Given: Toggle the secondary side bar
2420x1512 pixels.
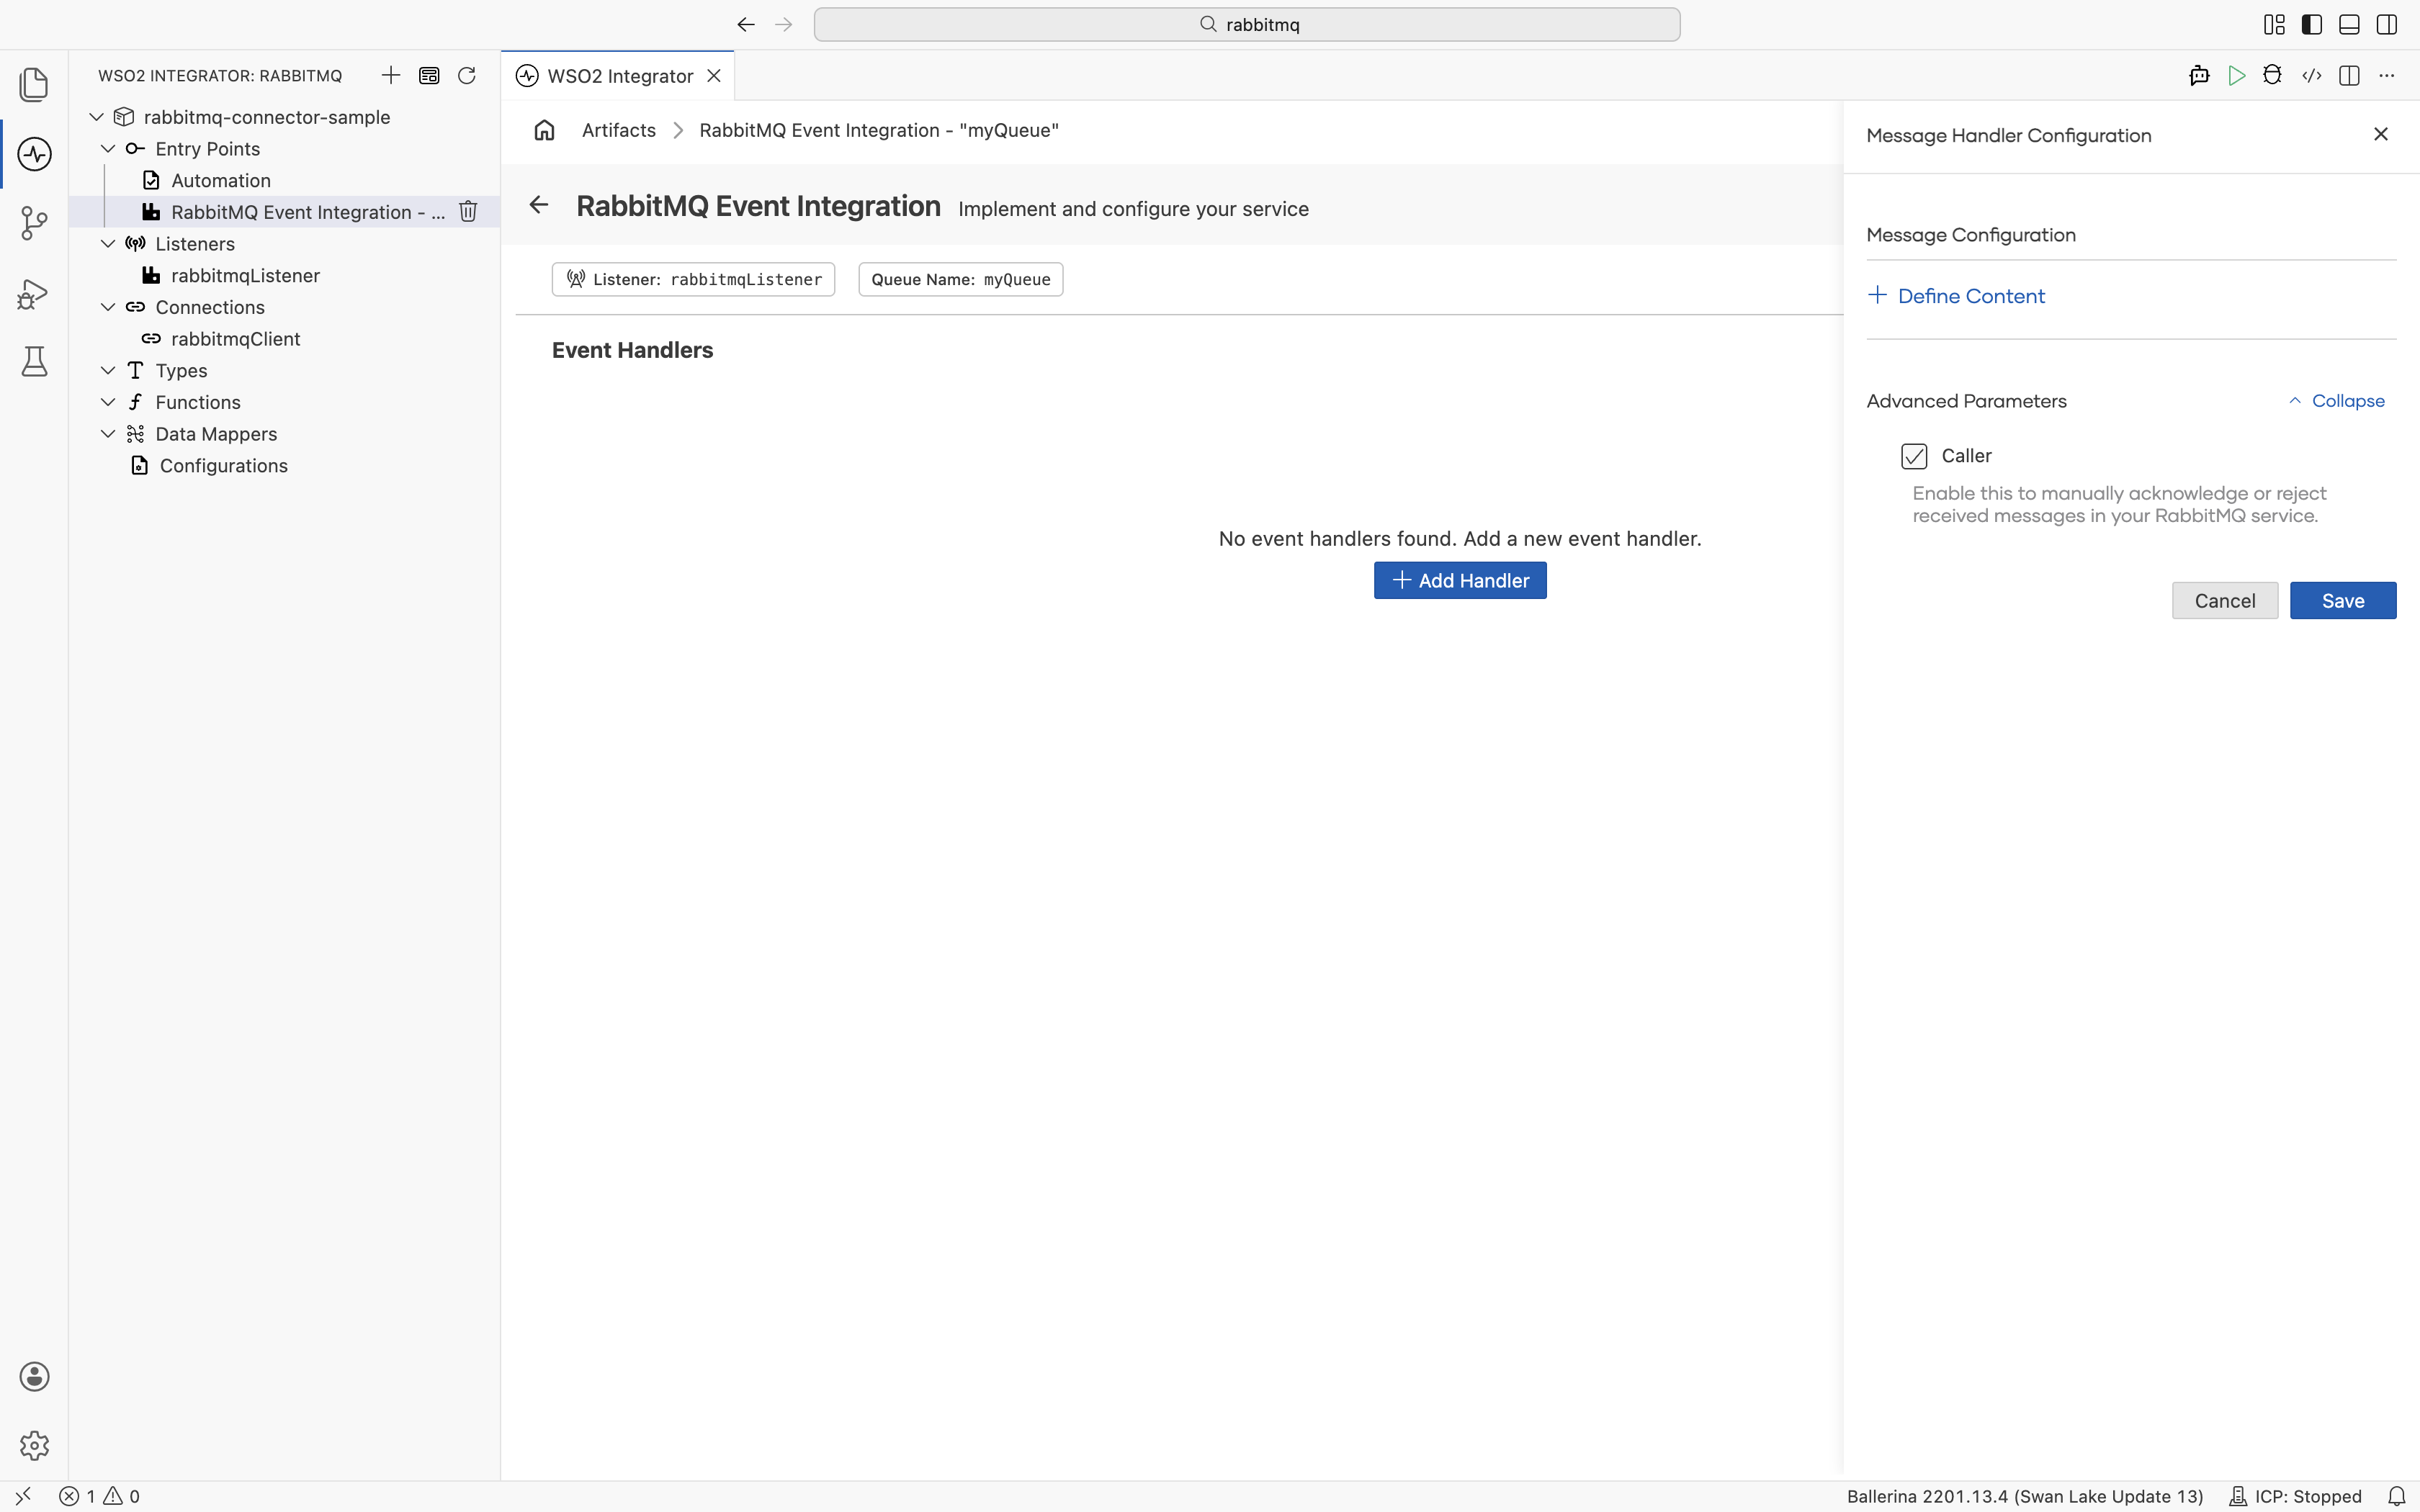Looking at the screenshot, I should coord(2387,24).
